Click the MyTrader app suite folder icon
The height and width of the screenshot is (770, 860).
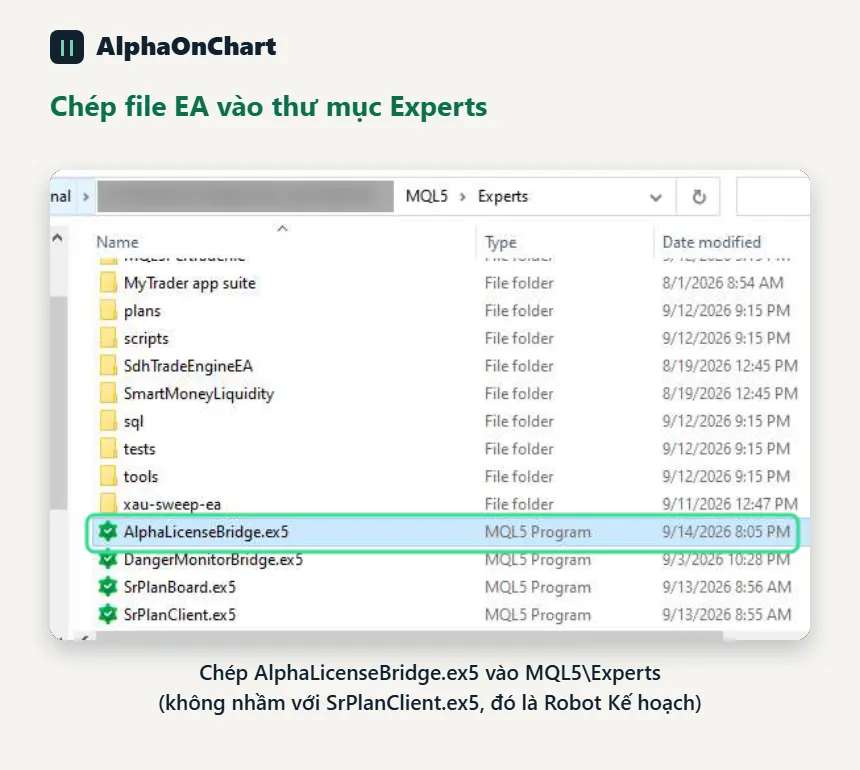[108, 283]
